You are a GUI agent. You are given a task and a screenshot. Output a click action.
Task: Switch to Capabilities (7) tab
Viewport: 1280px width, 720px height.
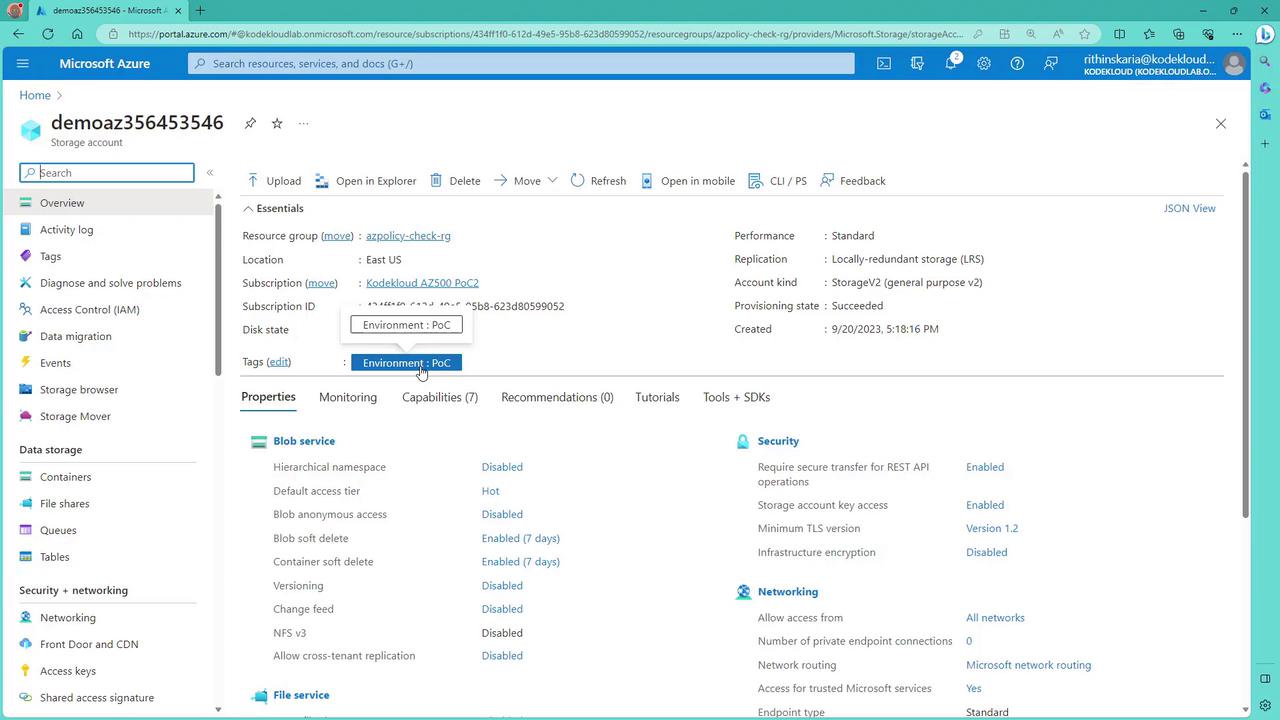click(x=440, y=398)
